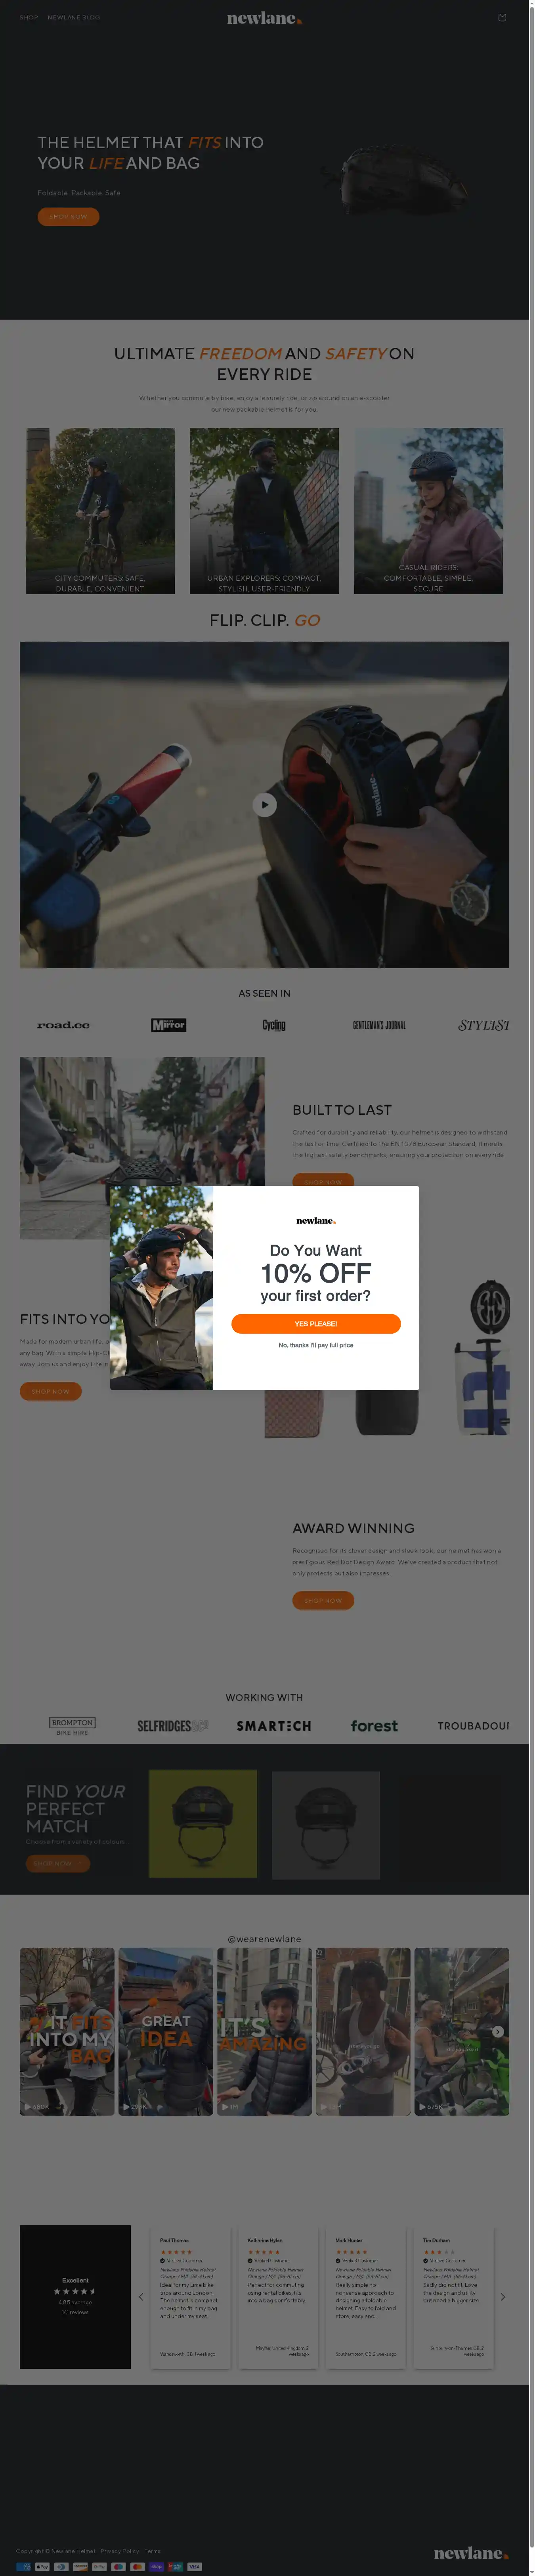Open the SHOP menu item
The image size is (535, 2576).
pos(29,17)
